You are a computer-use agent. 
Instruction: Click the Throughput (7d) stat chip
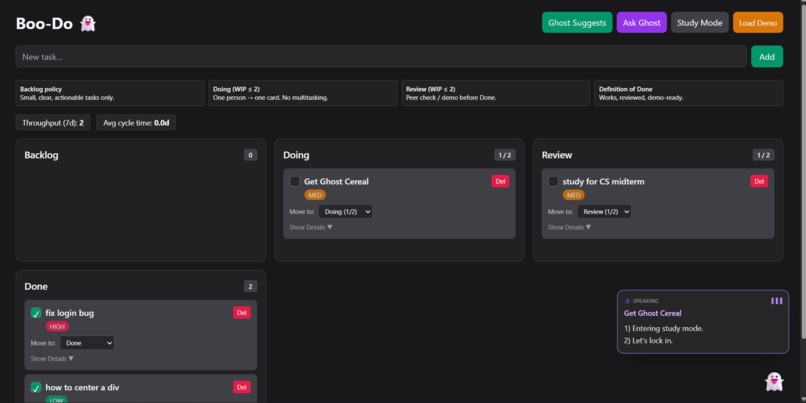tap(53, 123)
